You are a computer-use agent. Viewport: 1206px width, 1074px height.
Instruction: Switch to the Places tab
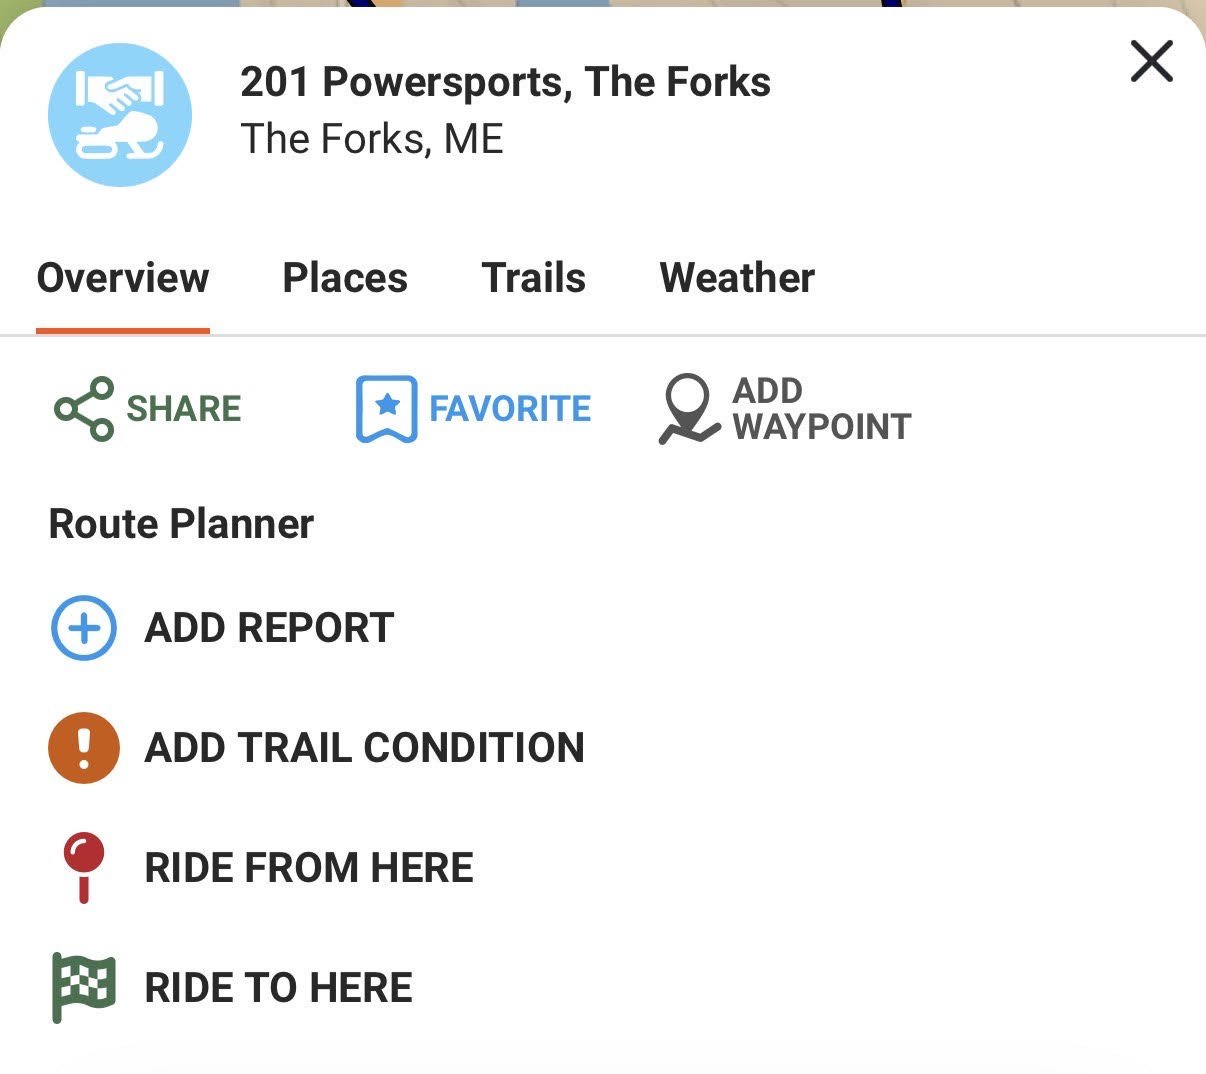(x=345, y=278)
